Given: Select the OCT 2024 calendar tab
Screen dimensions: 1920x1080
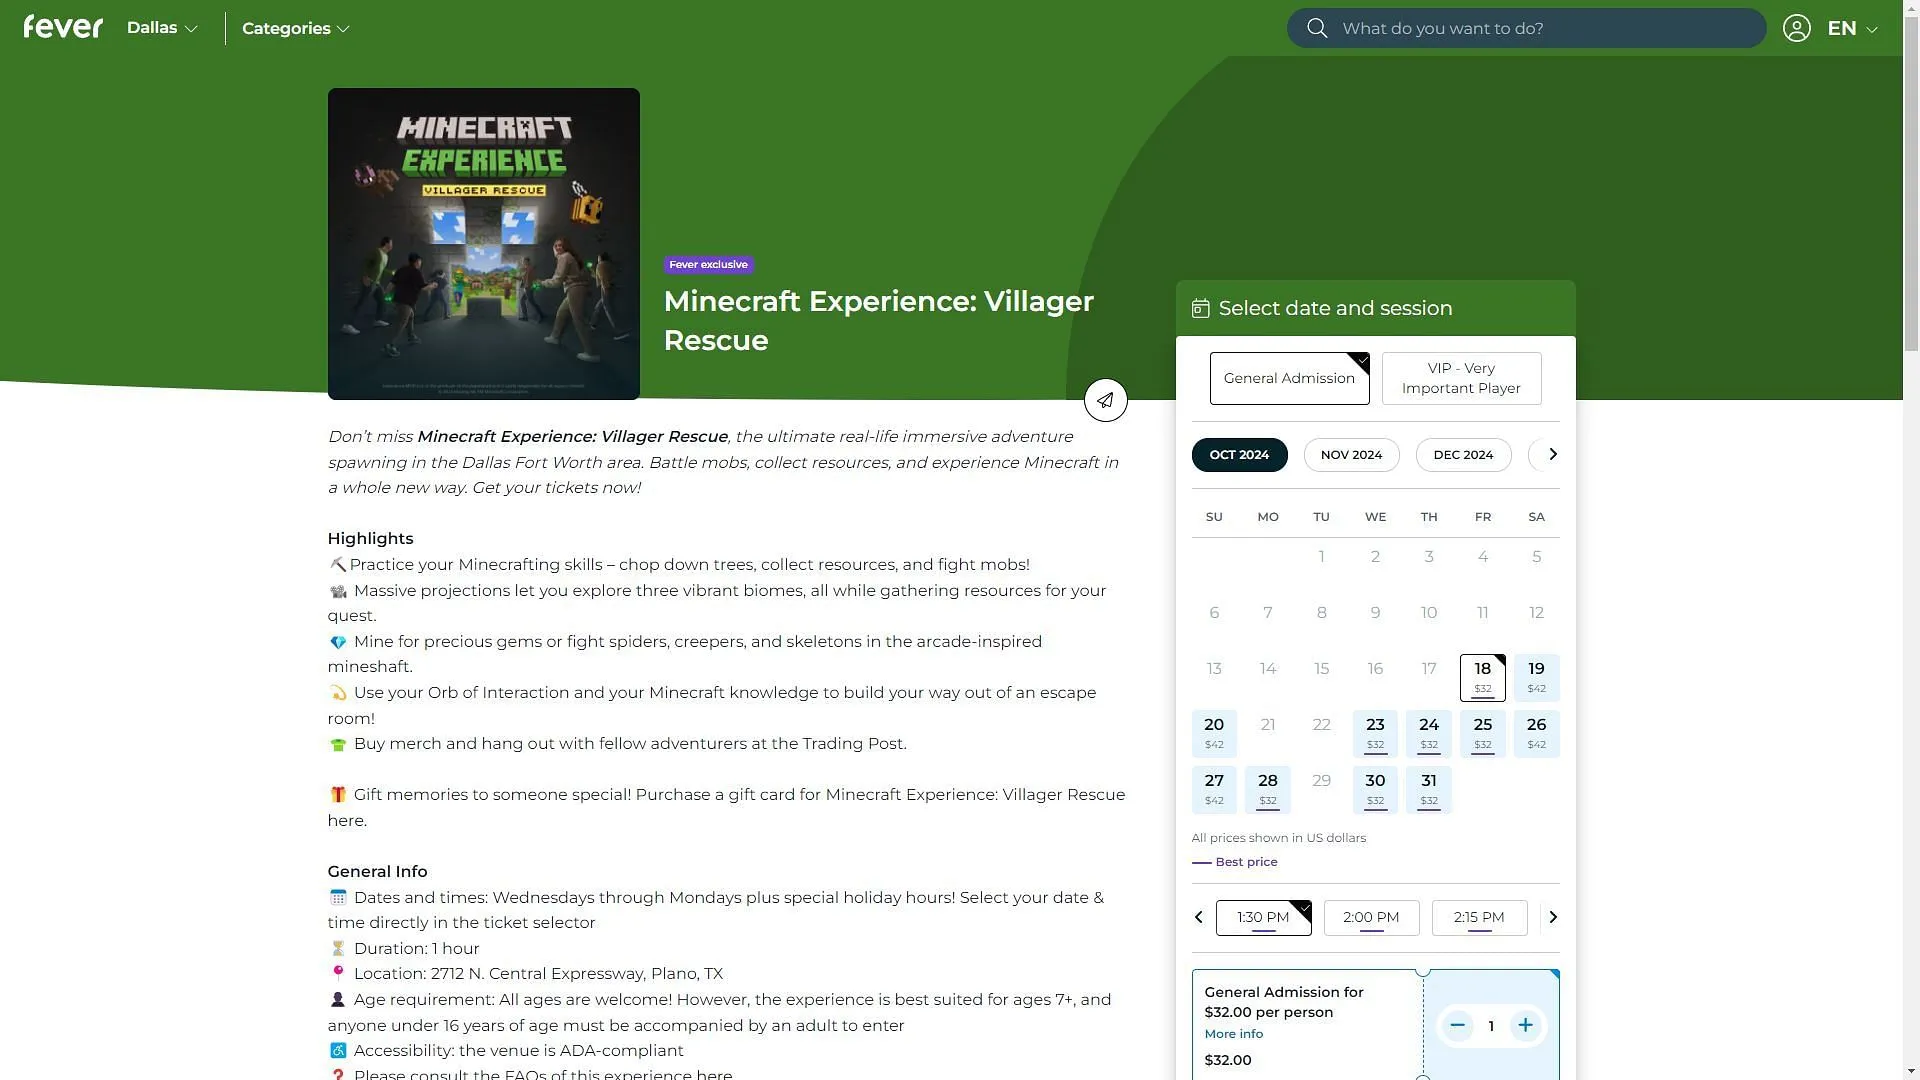Looking at the screenshot, I should [1240, 454].
